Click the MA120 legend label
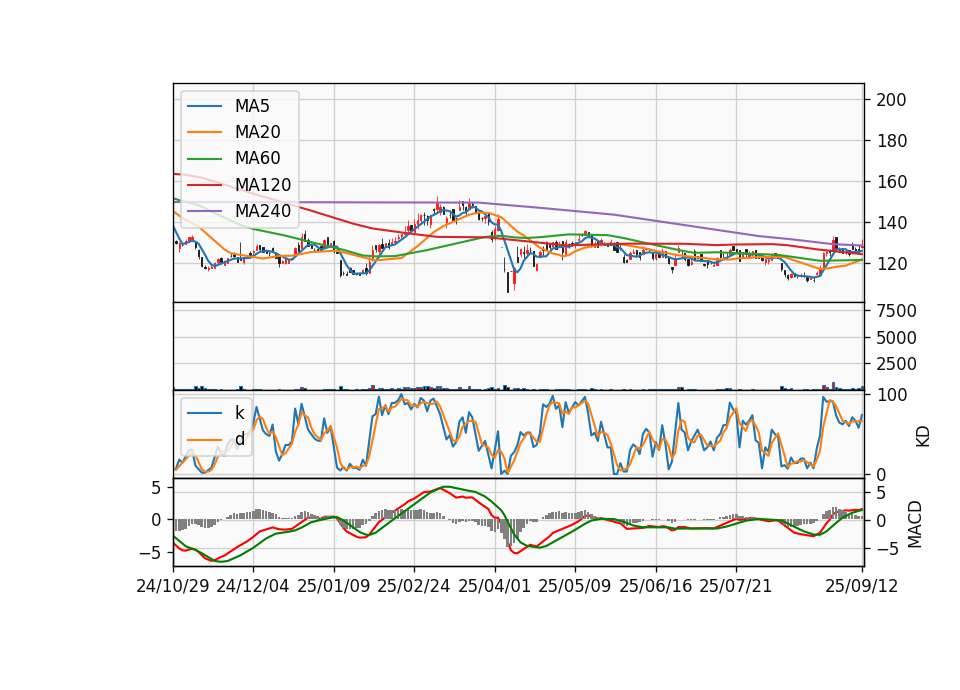Image resolution: width=960 pixels, height=690 pixels. click(x=263, y=185)
